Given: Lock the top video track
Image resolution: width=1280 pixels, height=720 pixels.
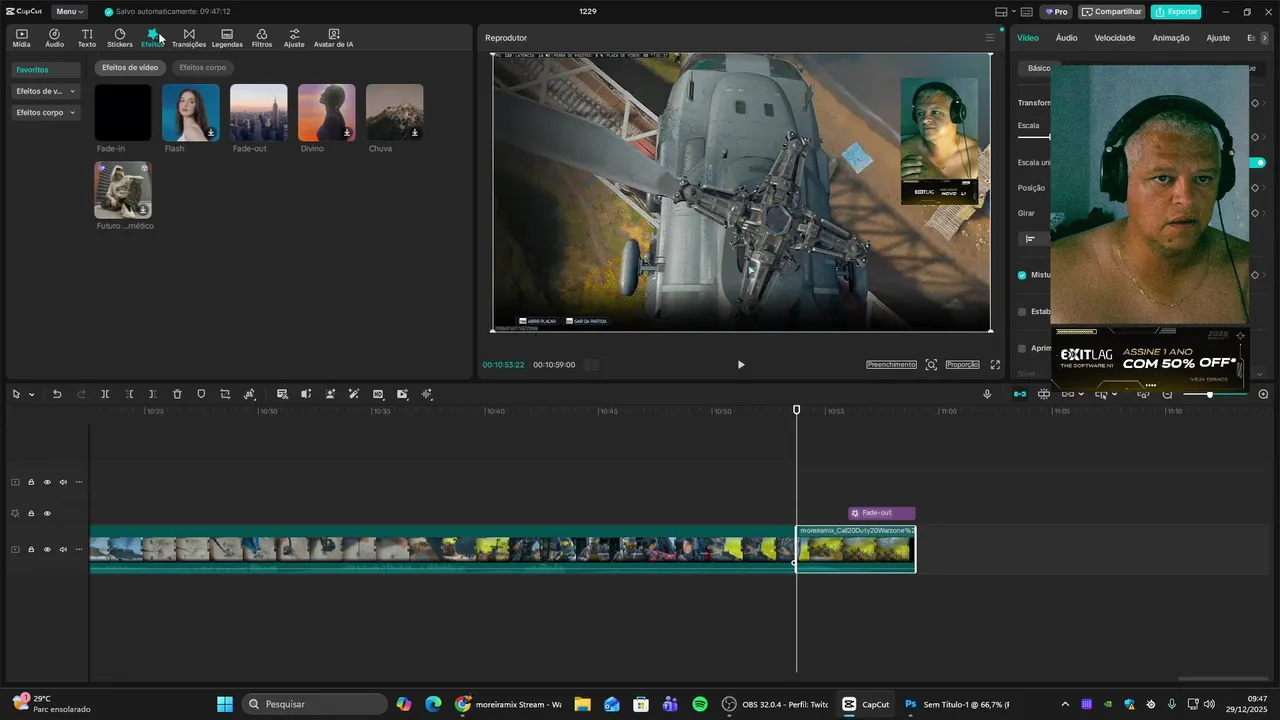Looking at the screenshot, I should 31,482.
